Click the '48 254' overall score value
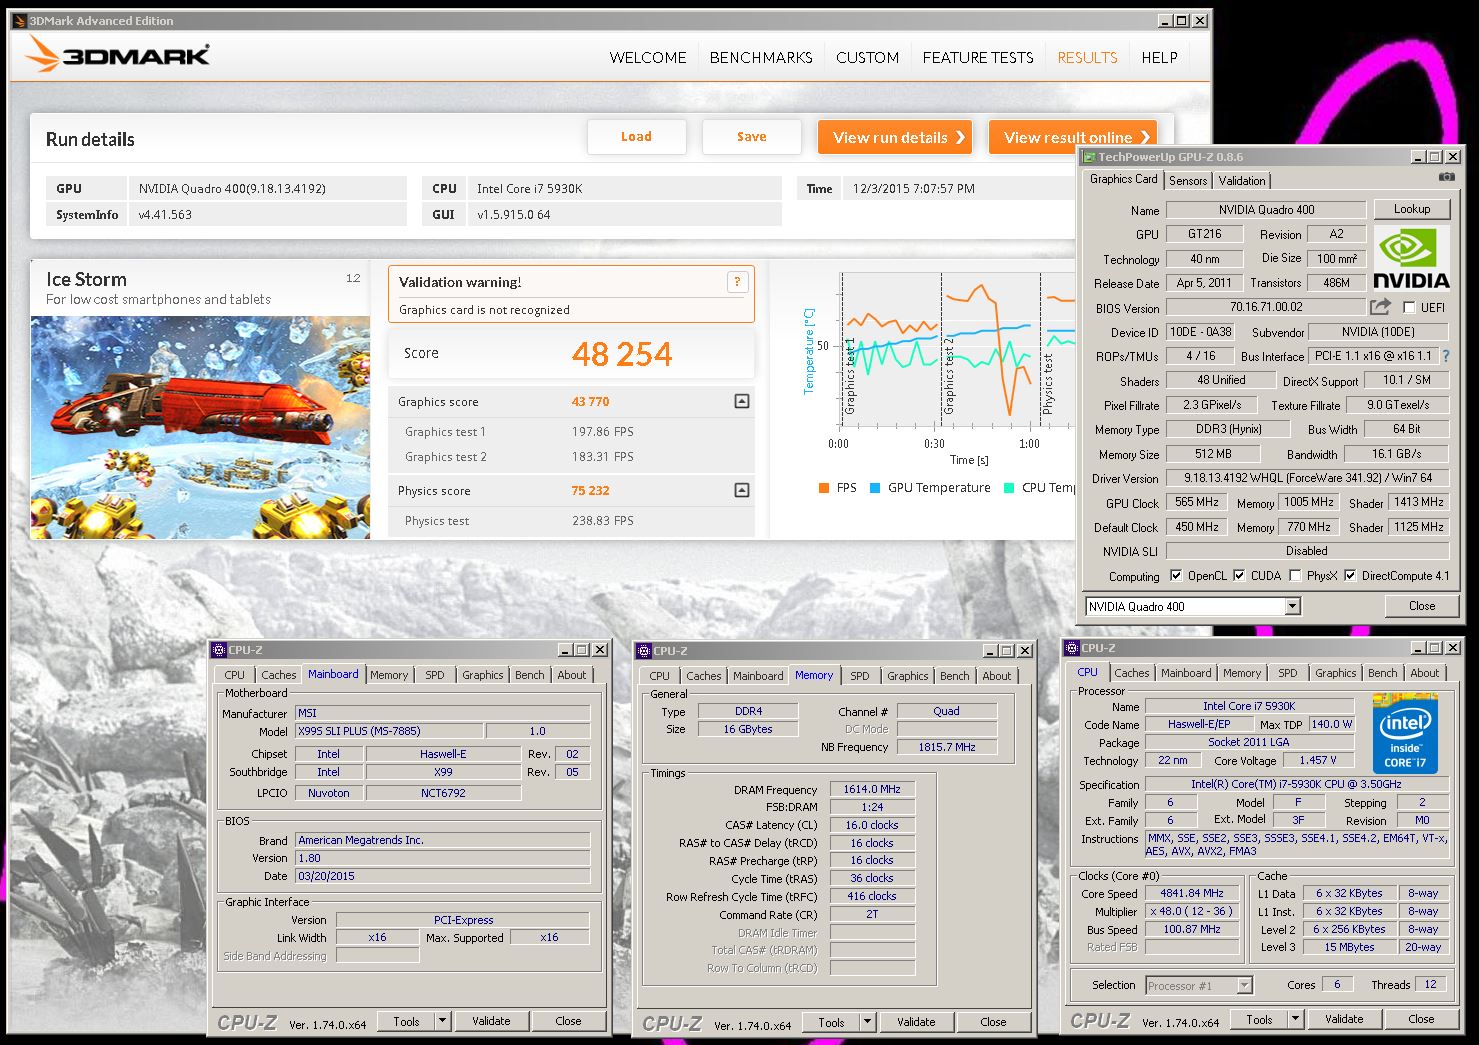The image size is (1479, 1045). 622,354
